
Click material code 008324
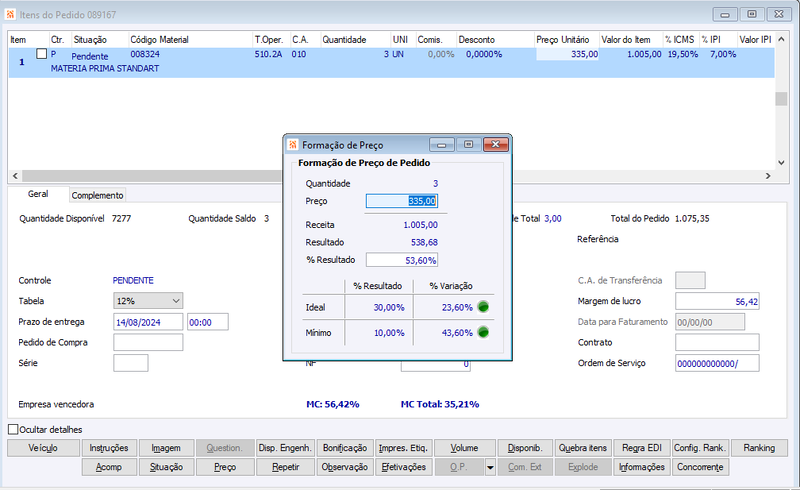(145, 54)
